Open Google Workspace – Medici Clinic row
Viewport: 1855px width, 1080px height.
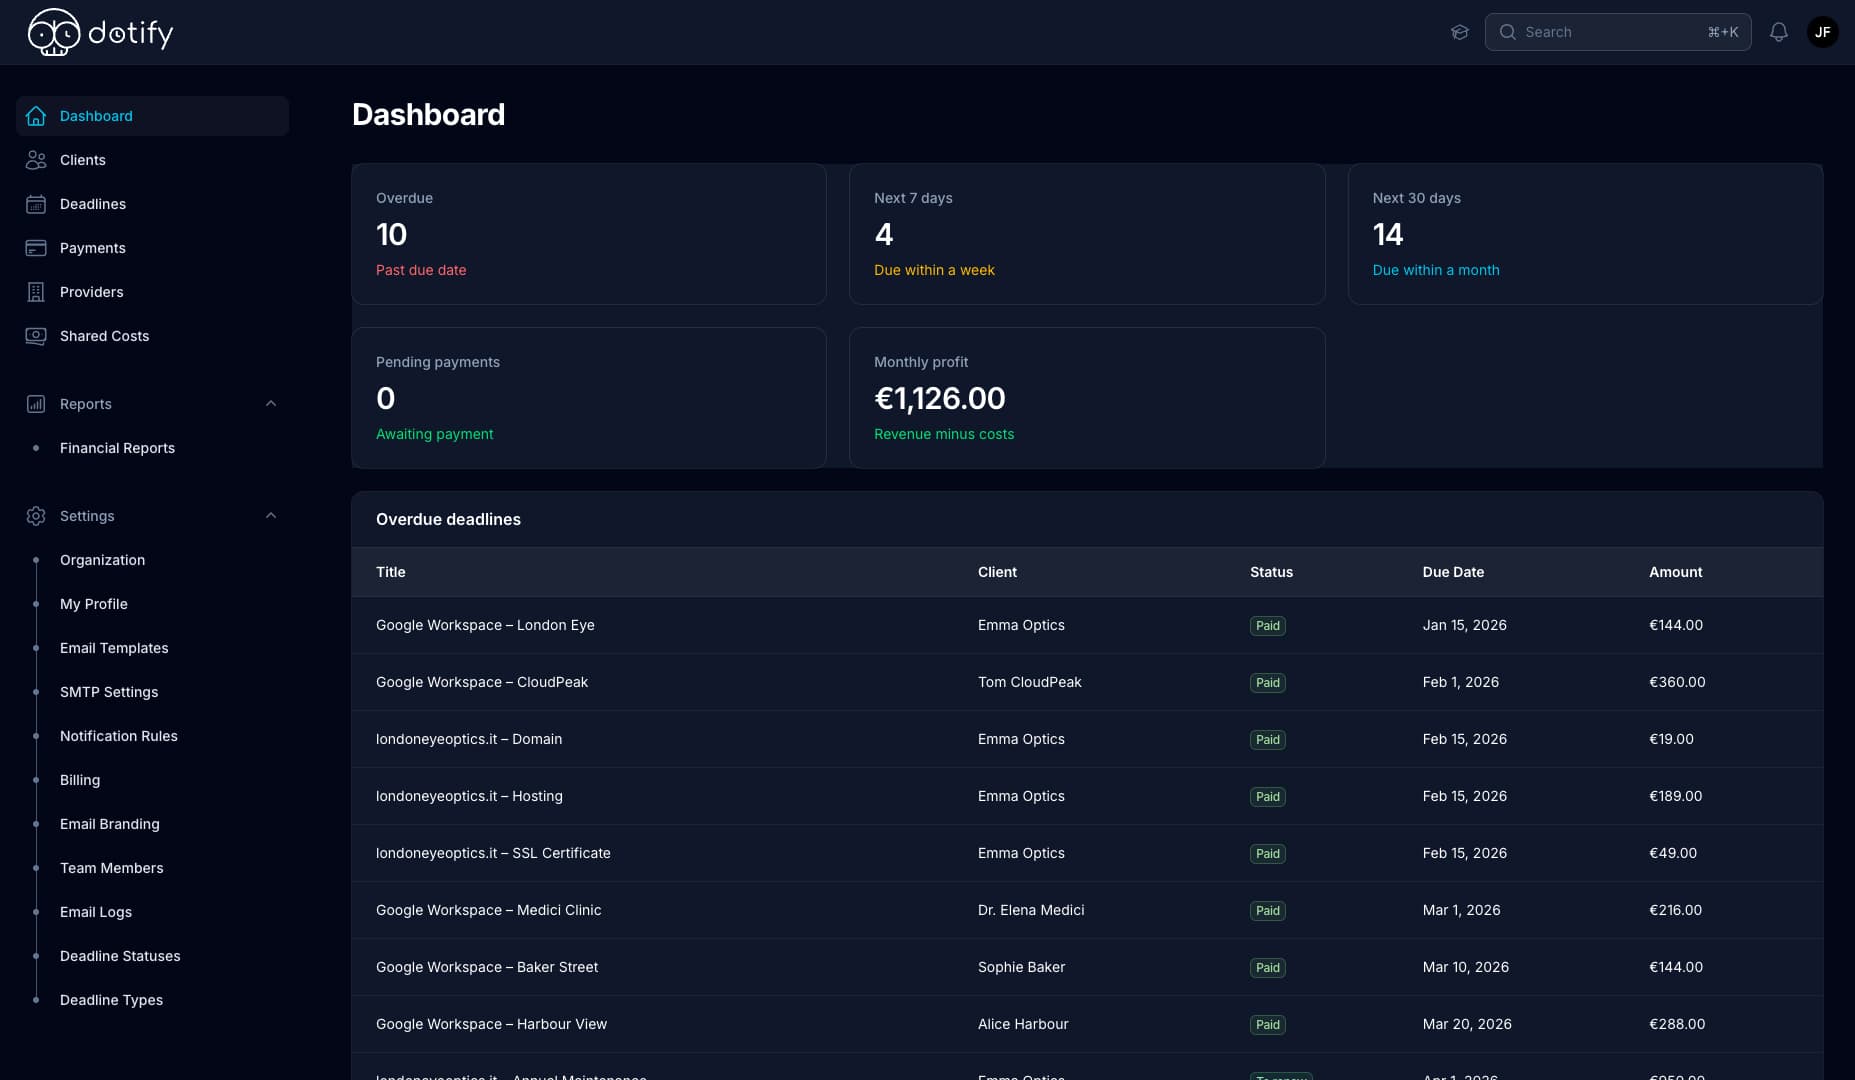[1087, 910]
